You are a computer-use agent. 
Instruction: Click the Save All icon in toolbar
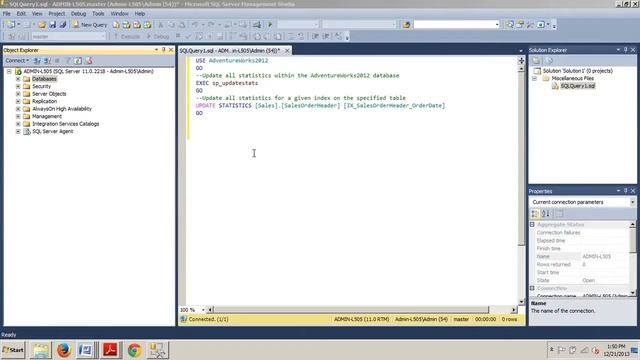tap(62, 25)
